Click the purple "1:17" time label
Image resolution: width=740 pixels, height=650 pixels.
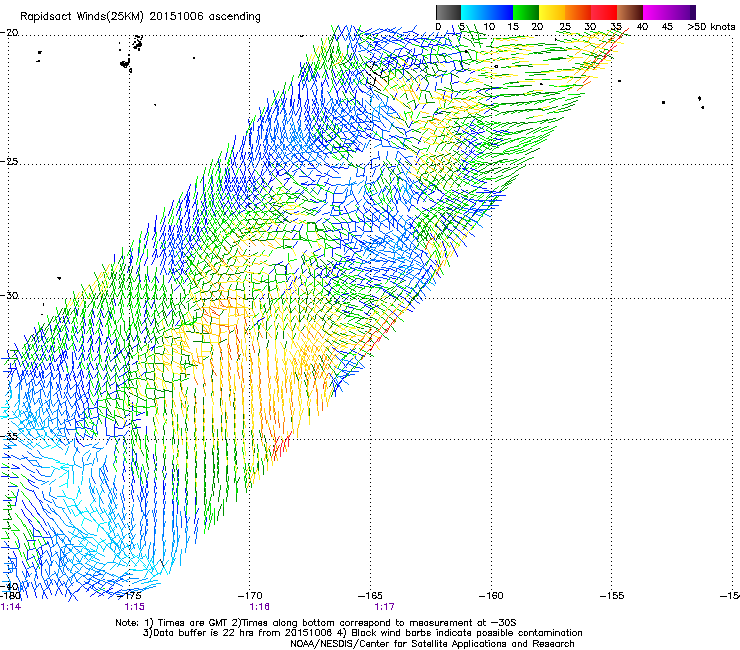[384, 607]
